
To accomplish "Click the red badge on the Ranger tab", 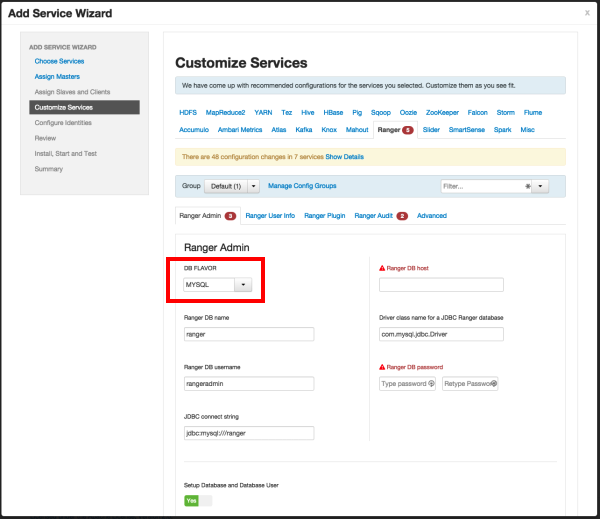I will (408, 130).
